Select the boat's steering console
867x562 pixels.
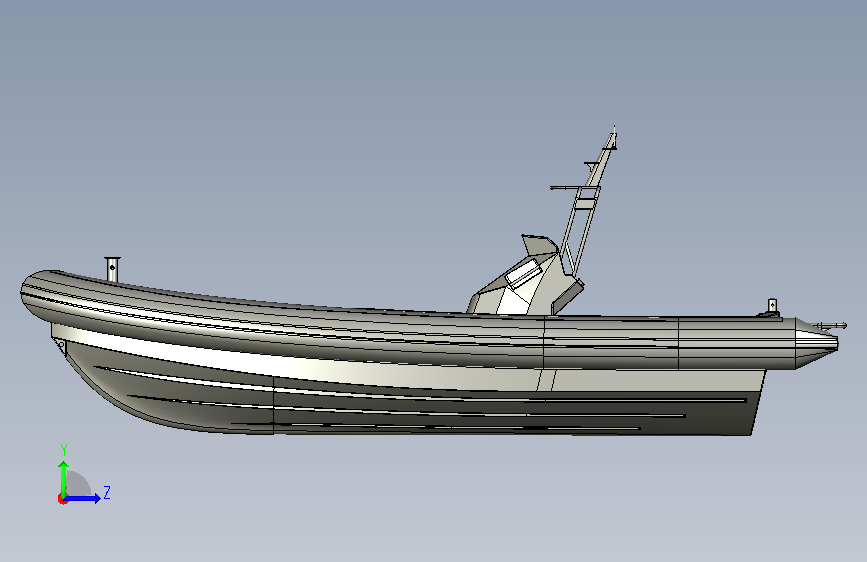tap(524, 284)
